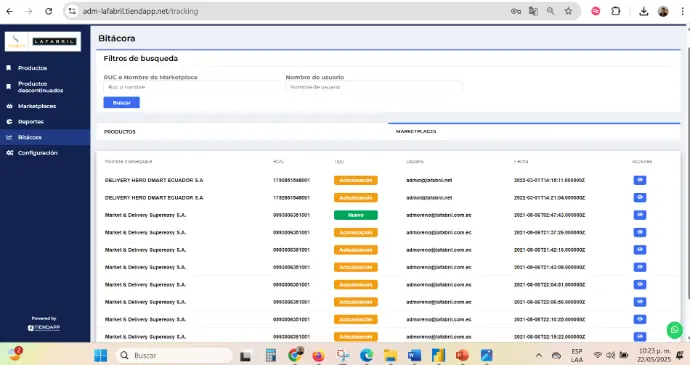The width and height of the screenshot is (690, 365).
Task: Click the Nombre marketplace column header
Action: [128, 161]
